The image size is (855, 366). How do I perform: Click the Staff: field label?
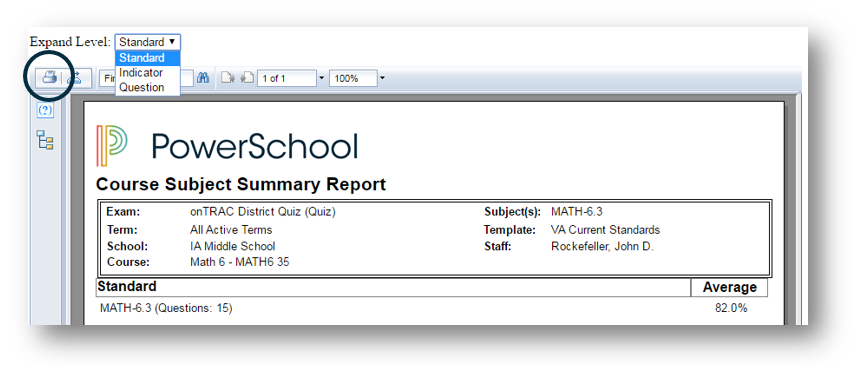point(497,246)
